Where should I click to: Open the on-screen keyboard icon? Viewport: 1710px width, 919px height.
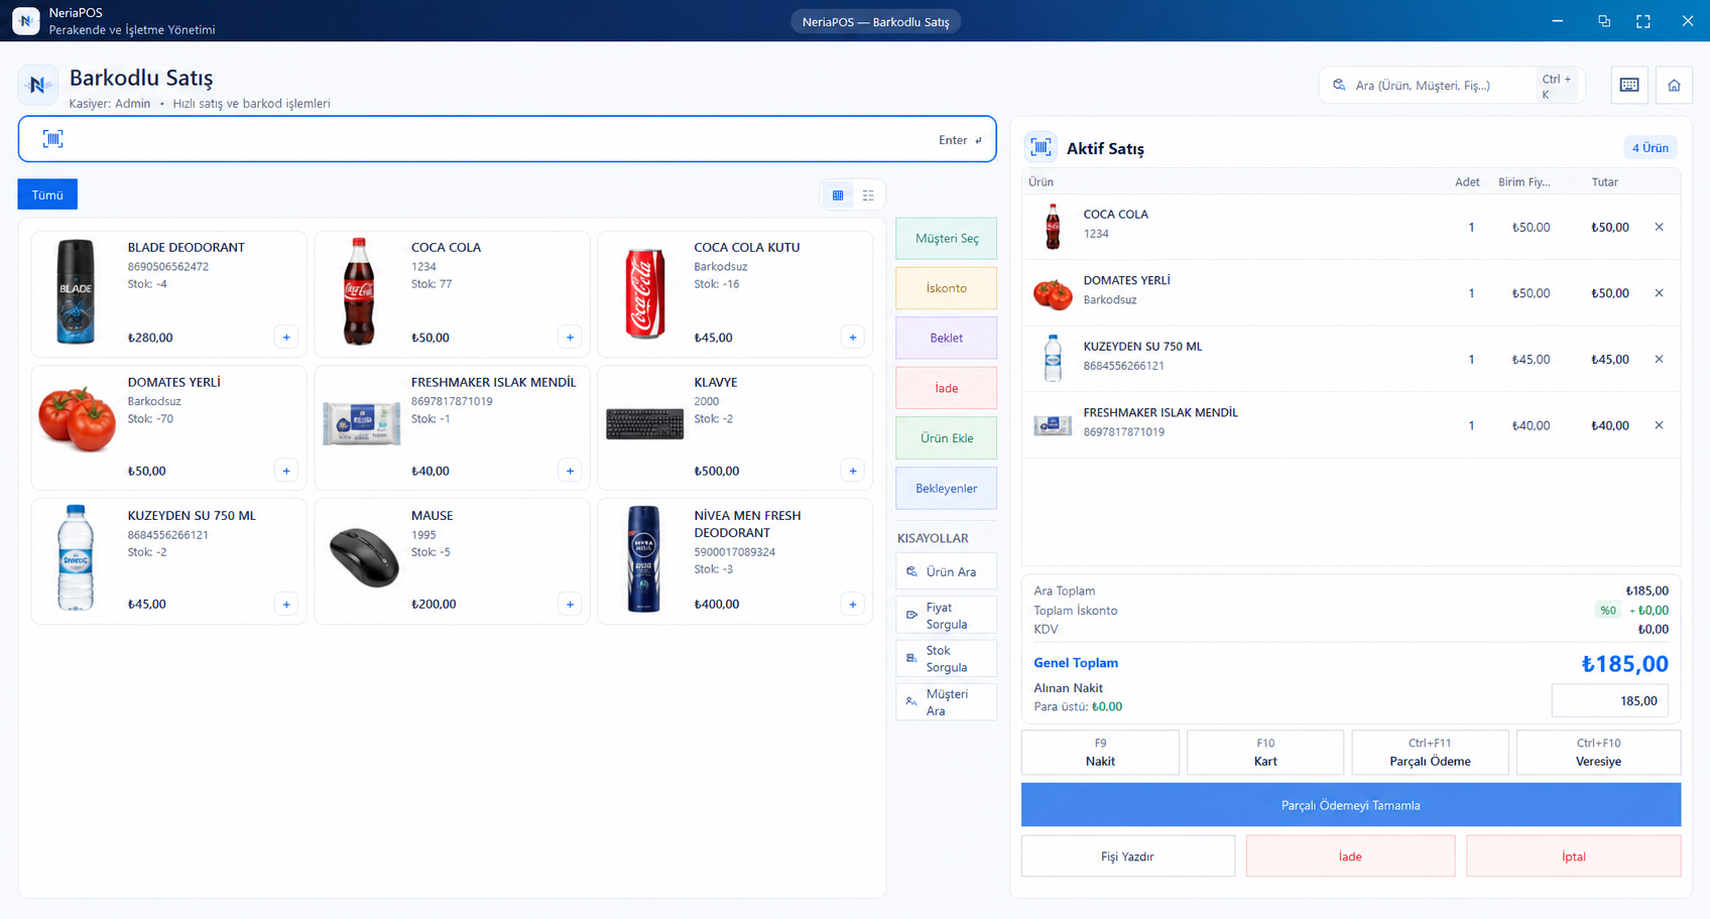(1629, 85)
